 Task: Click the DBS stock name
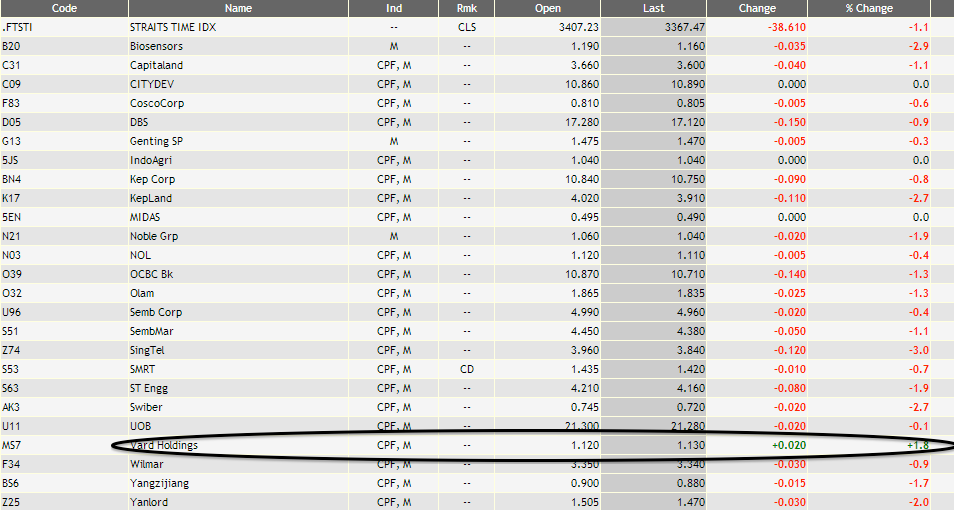click(x=141, y=122)
